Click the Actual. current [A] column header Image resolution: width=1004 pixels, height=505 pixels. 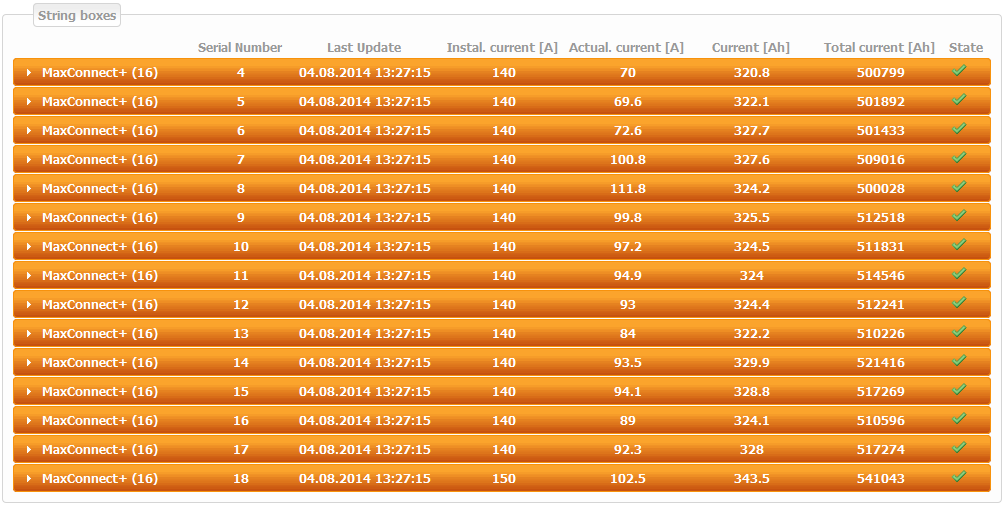[x=626, y=48]
